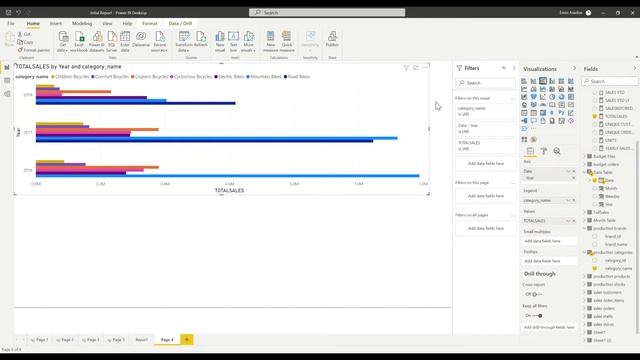The image size is (640, 360).
Task: Open the Format paint-roller tab in Visualizations
Action: [544, 151]
